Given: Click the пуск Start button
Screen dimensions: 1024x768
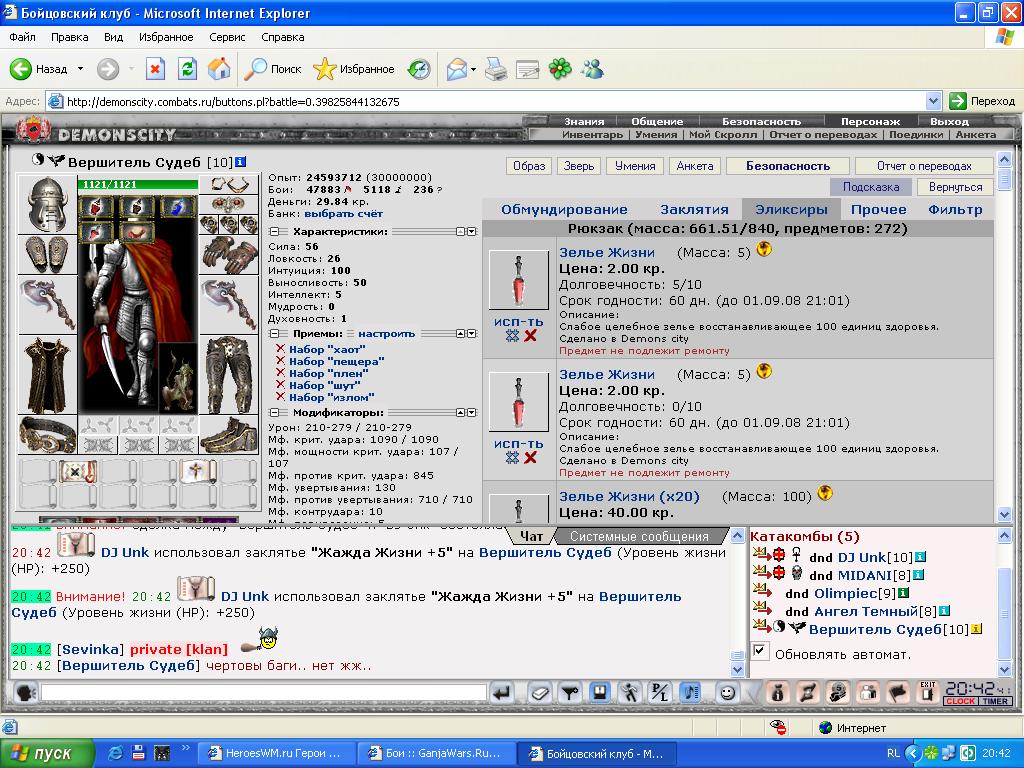Looking at the screenshot, I should tap(47, 754).
